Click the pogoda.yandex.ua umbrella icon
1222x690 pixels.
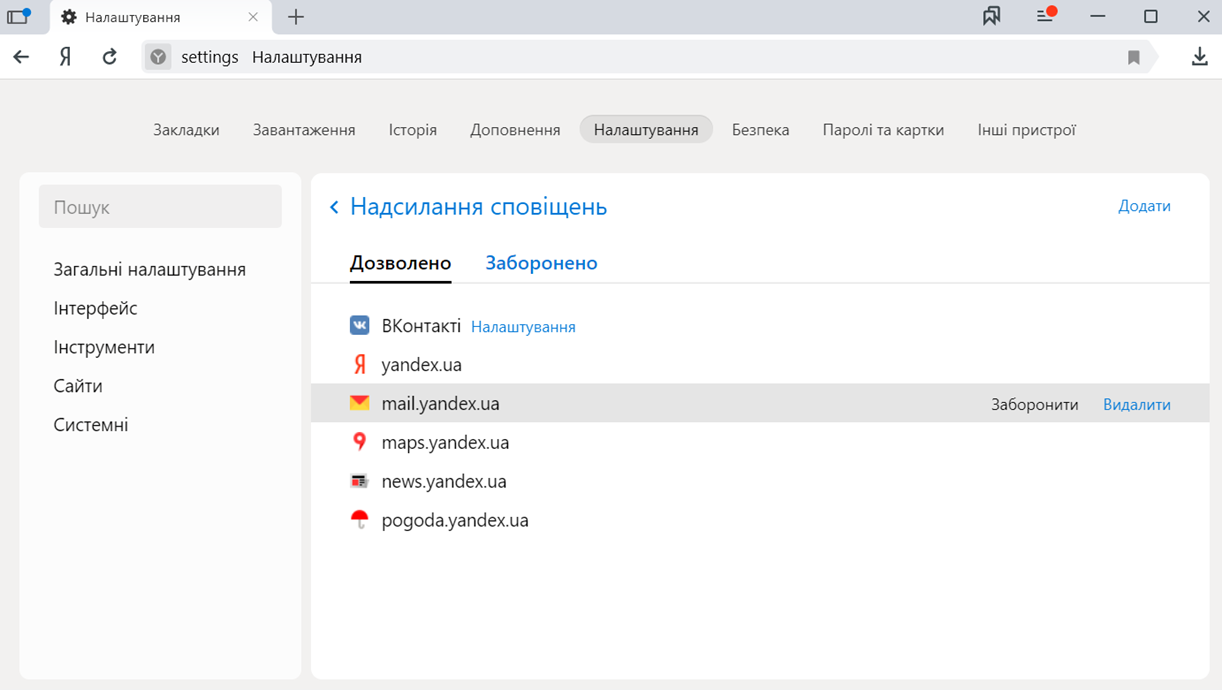coord(360,520)
